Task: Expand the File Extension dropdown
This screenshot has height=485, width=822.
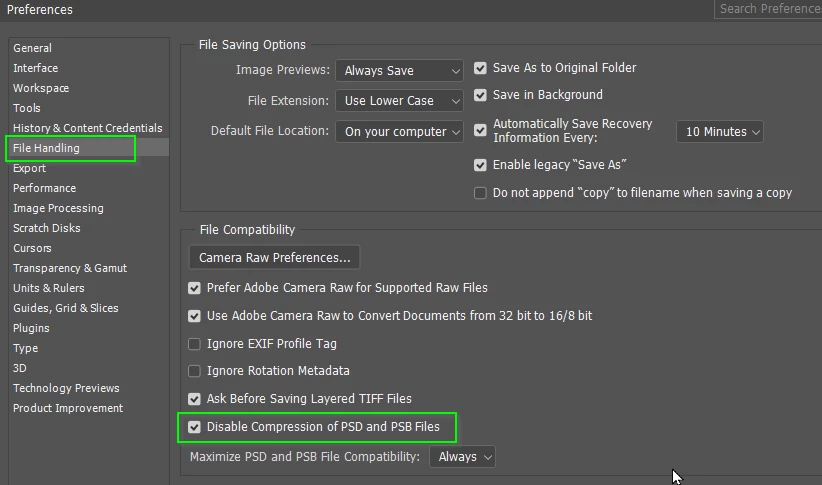Action: [x=399, y=101]
